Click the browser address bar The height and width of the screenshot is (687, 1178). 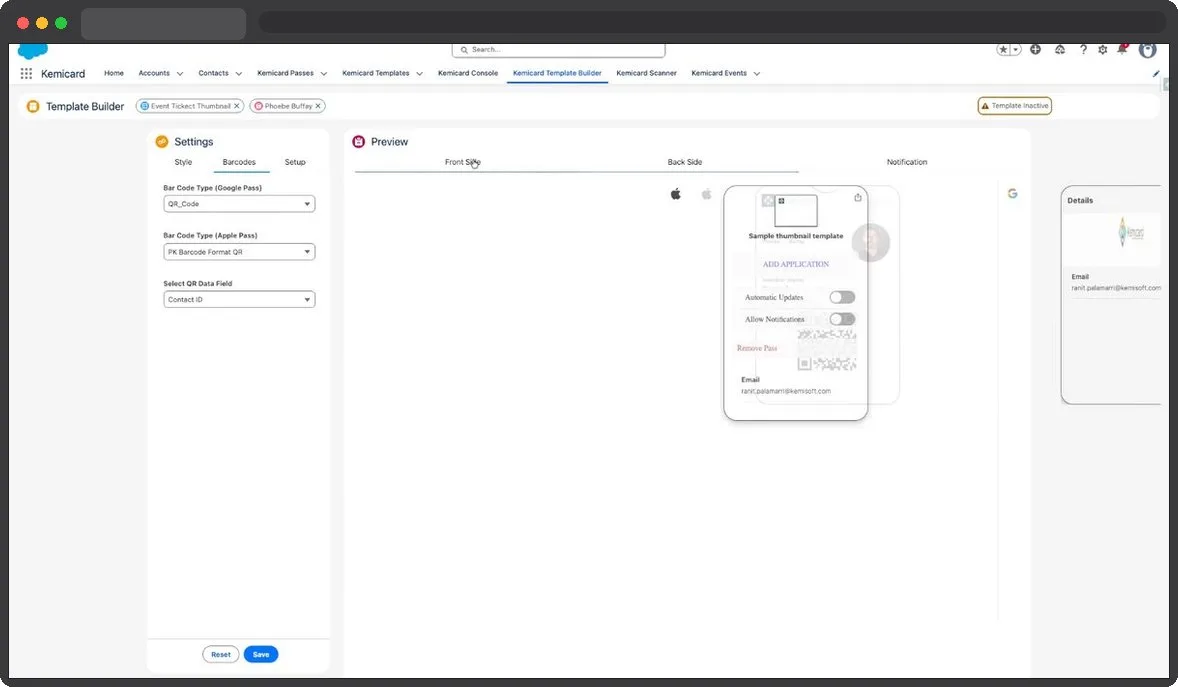click(x=710, y=23)
